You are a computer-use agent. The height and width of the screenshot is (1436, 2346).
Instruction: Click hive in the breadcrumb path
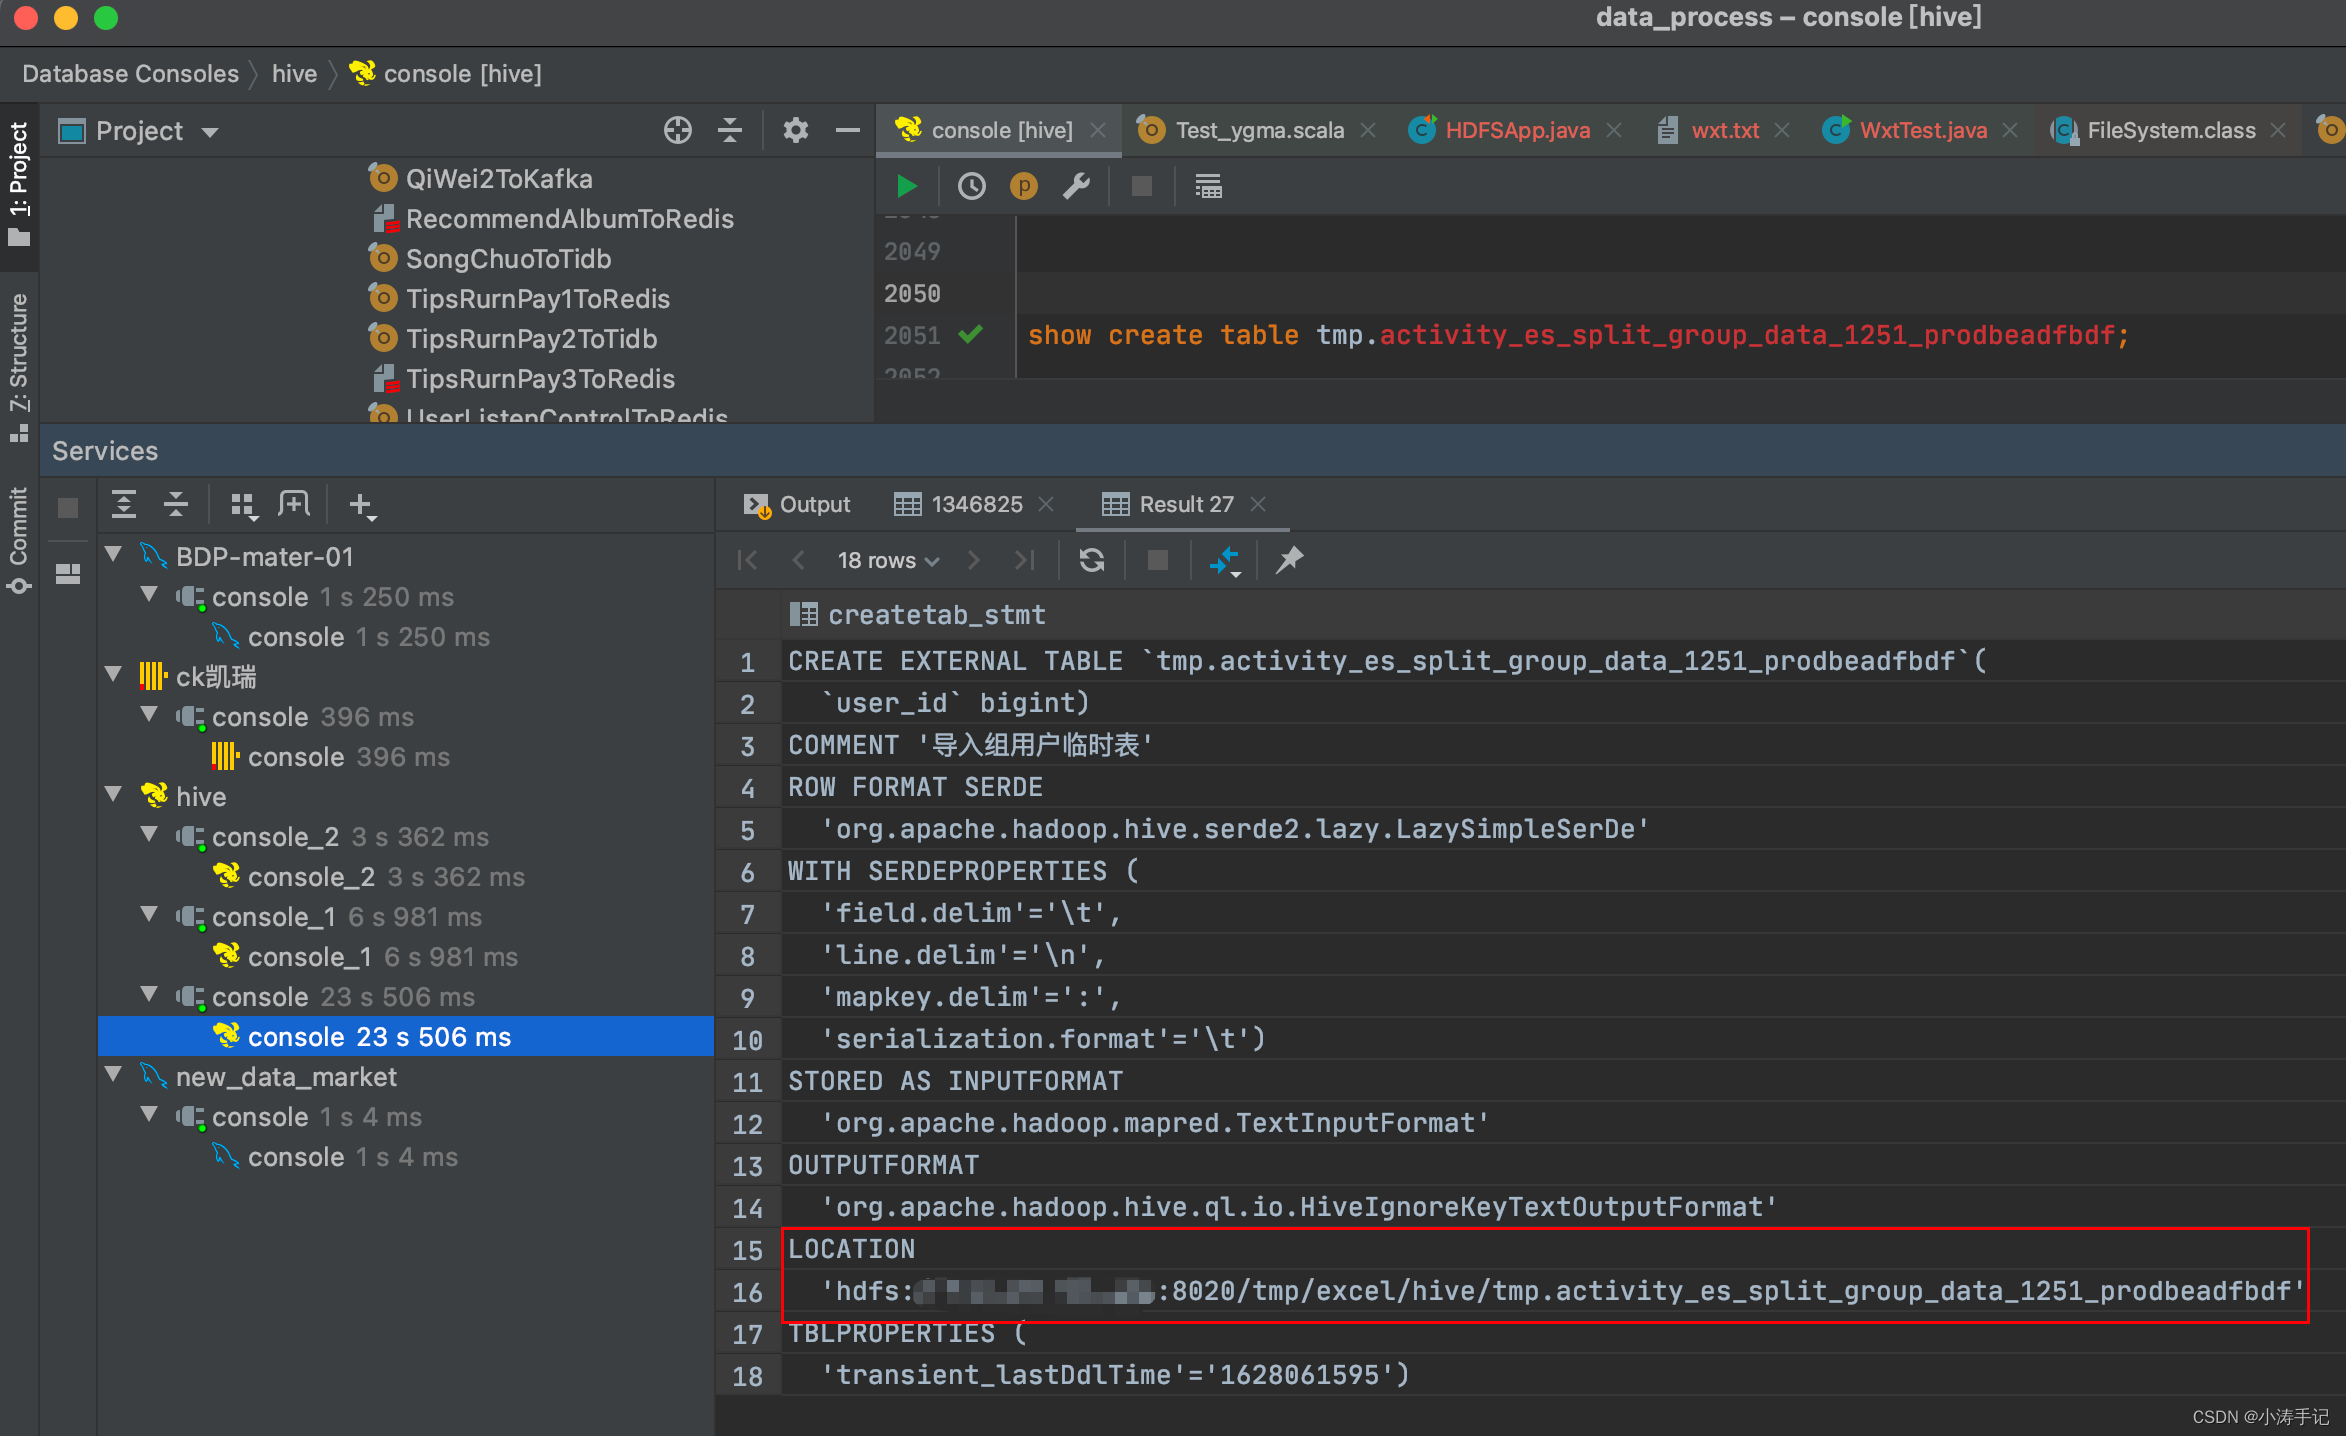294,74
